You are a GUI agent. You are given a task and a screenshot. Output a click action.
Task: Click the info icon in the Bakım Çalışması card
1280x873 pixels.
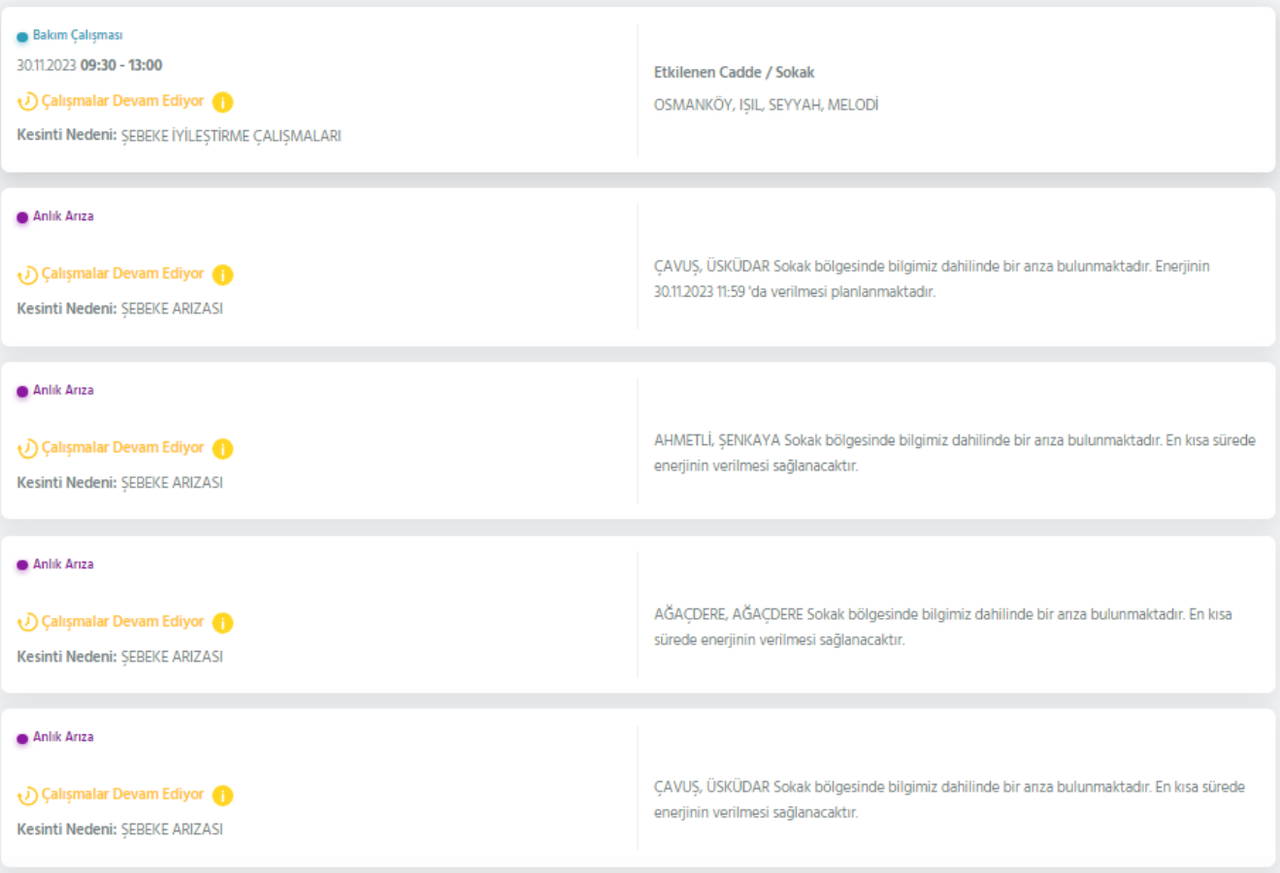222,102
